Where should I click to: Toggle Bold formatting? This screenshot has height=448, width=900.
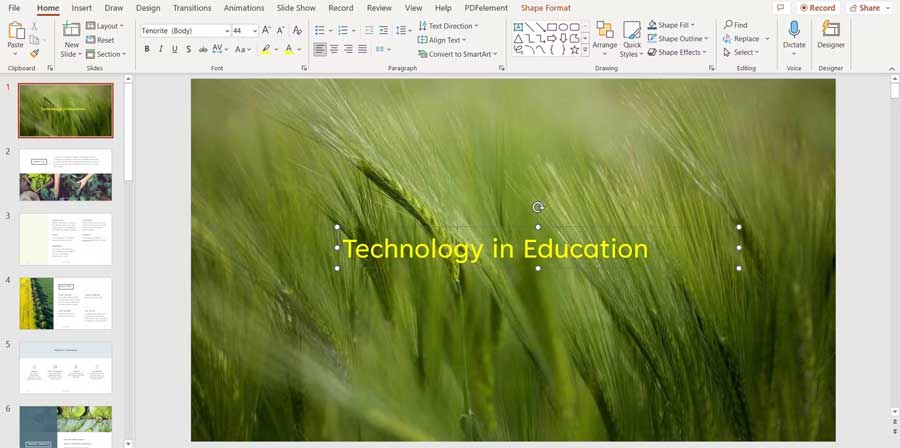pyautogui.click(x=147, y=49)
